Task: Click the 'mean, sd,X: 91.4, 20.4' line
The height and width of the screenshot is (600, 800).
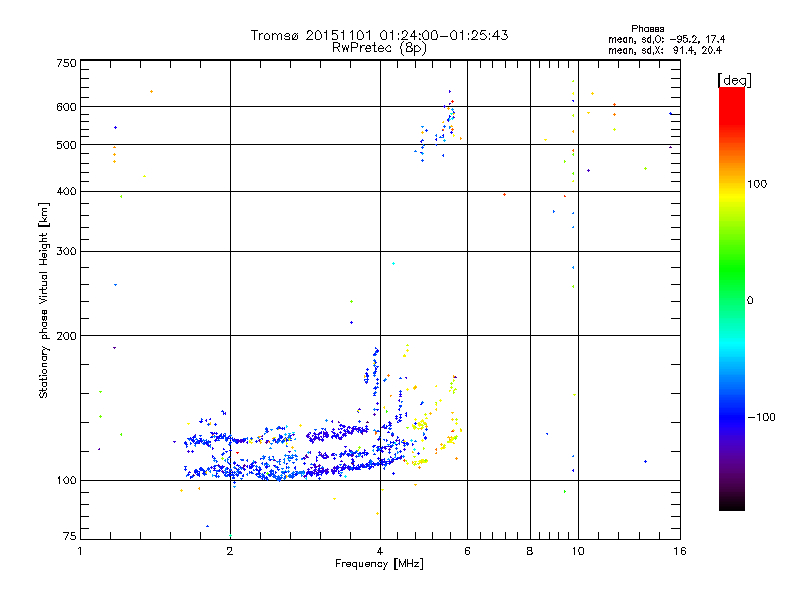Action: (x=665, y=50)
